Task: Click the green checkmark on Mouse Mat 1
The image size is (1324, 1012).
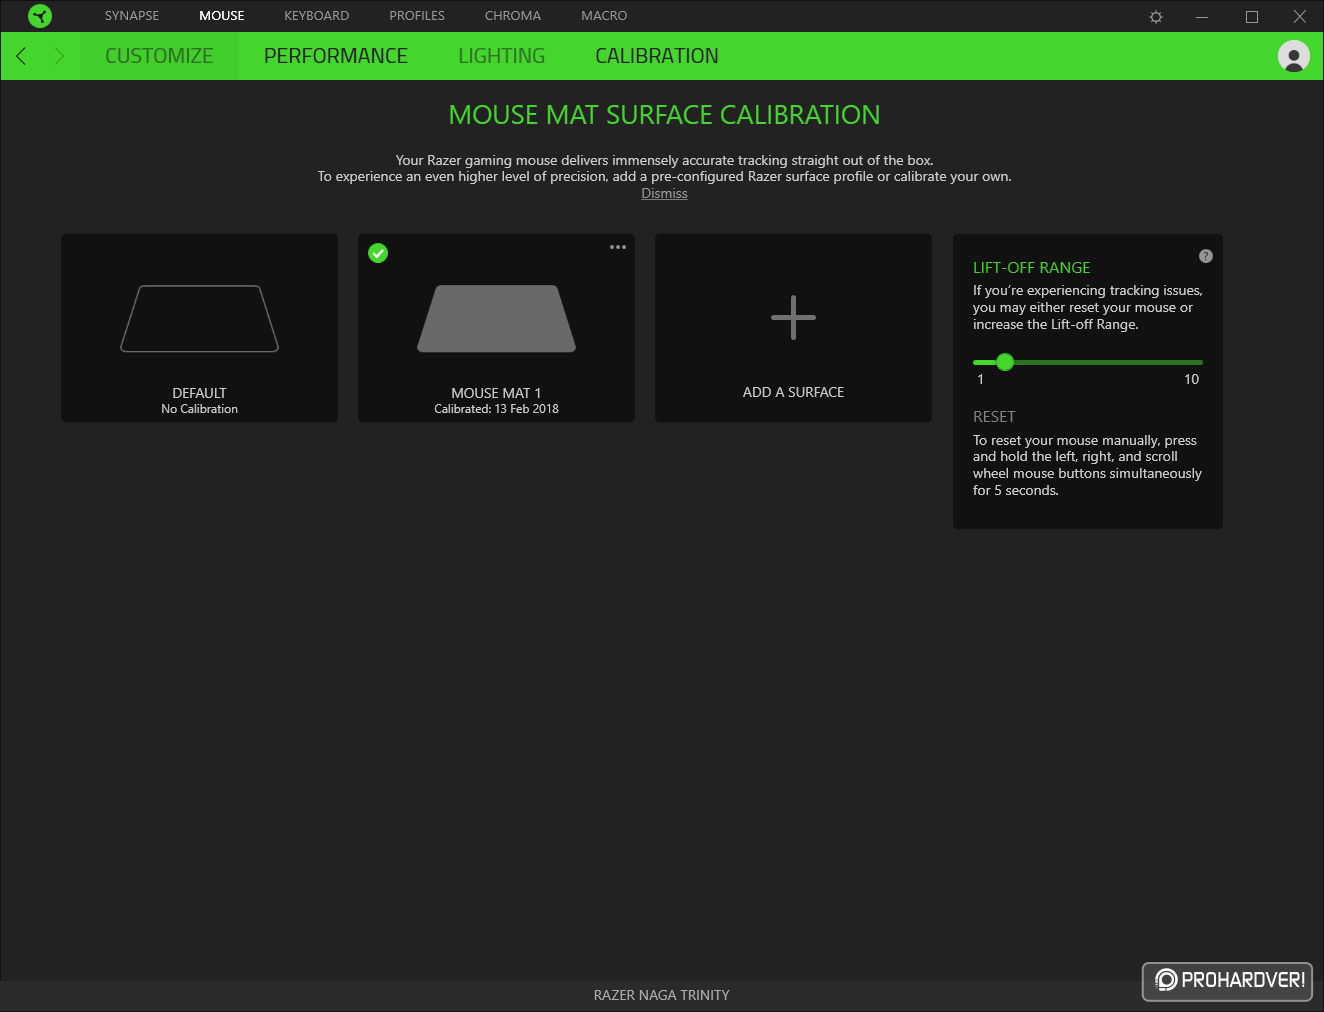Action: click(378, 253)
